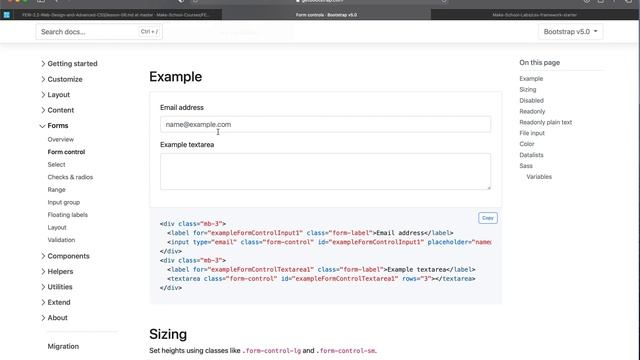This screenshot has height=360, width=640.
Task: Open the Floating labels page
Action: (67, 215)
